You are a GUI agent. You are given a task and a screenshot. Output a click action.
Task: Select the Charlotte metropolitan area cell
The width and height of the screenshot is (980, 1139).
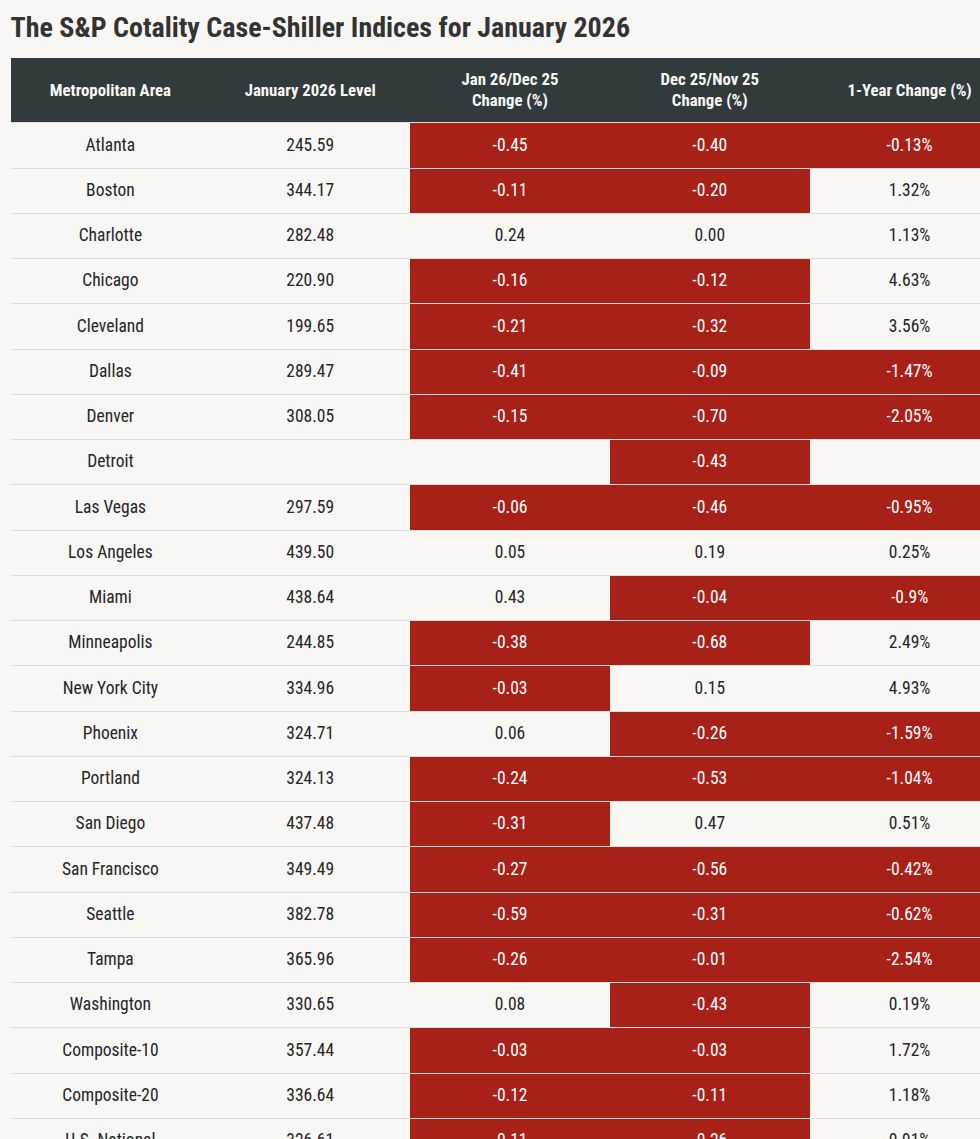110,235
